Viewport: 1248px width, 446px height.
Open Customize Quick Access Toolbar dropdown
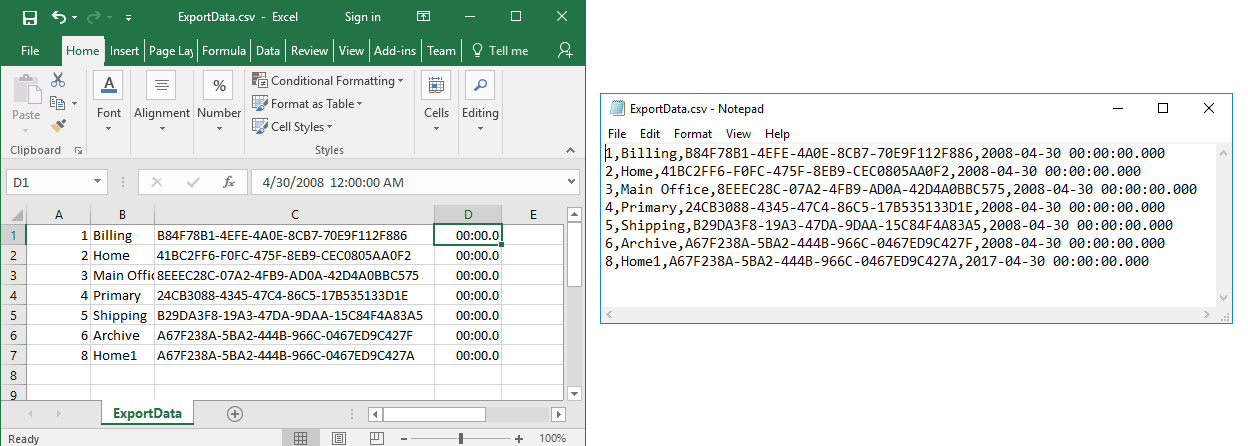pyautogui.click(x=130, y=18)
